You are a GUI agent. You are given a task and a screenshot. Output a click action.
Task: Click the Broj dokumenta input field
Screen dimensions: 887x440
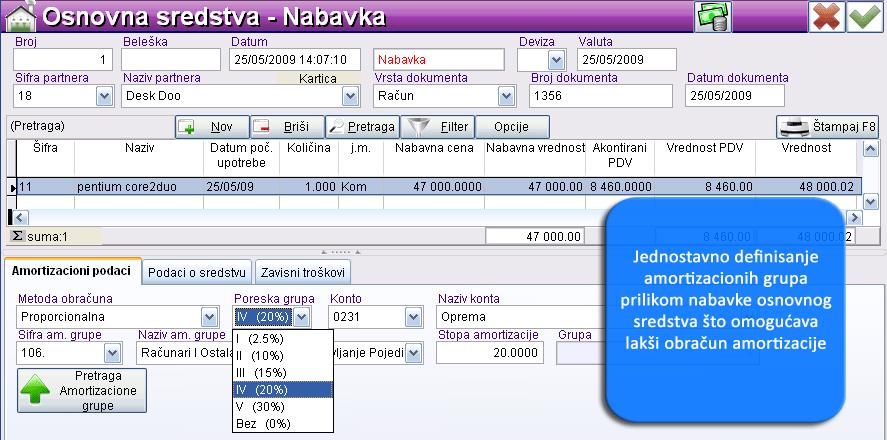(x=600, y=96)
